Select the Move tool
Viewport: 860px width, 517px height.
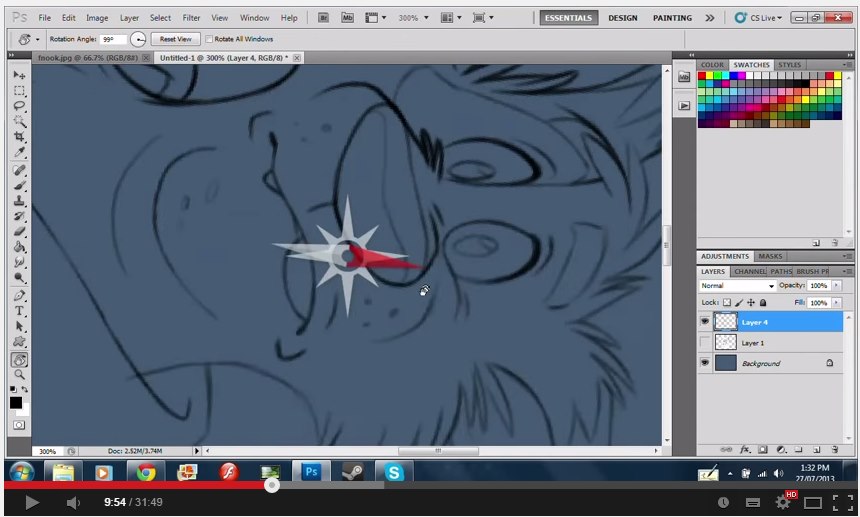[x=19, y=75]
